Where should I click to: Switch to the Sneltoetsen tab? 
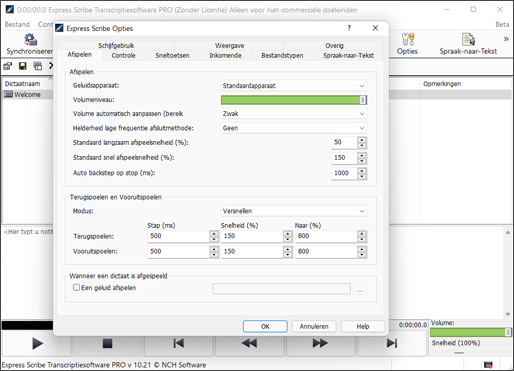click(x=172, y=55)
